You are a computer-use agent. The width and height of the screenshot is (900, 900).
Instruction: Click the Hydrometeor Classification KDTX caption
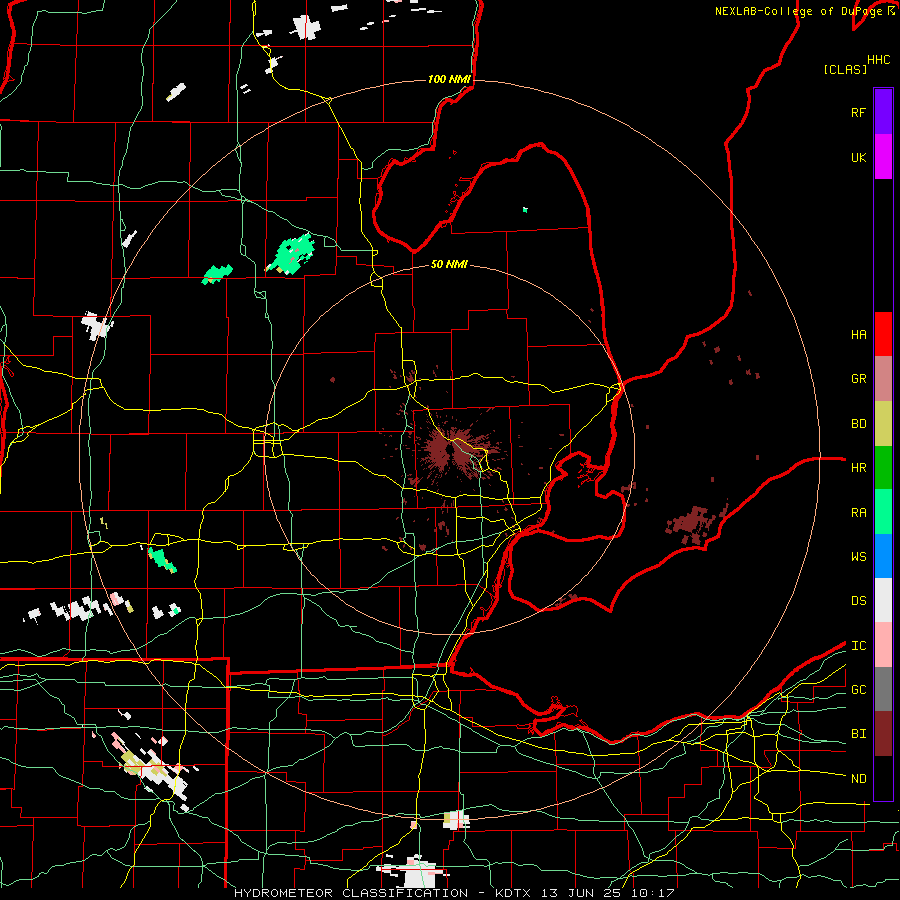pos(454,893)
